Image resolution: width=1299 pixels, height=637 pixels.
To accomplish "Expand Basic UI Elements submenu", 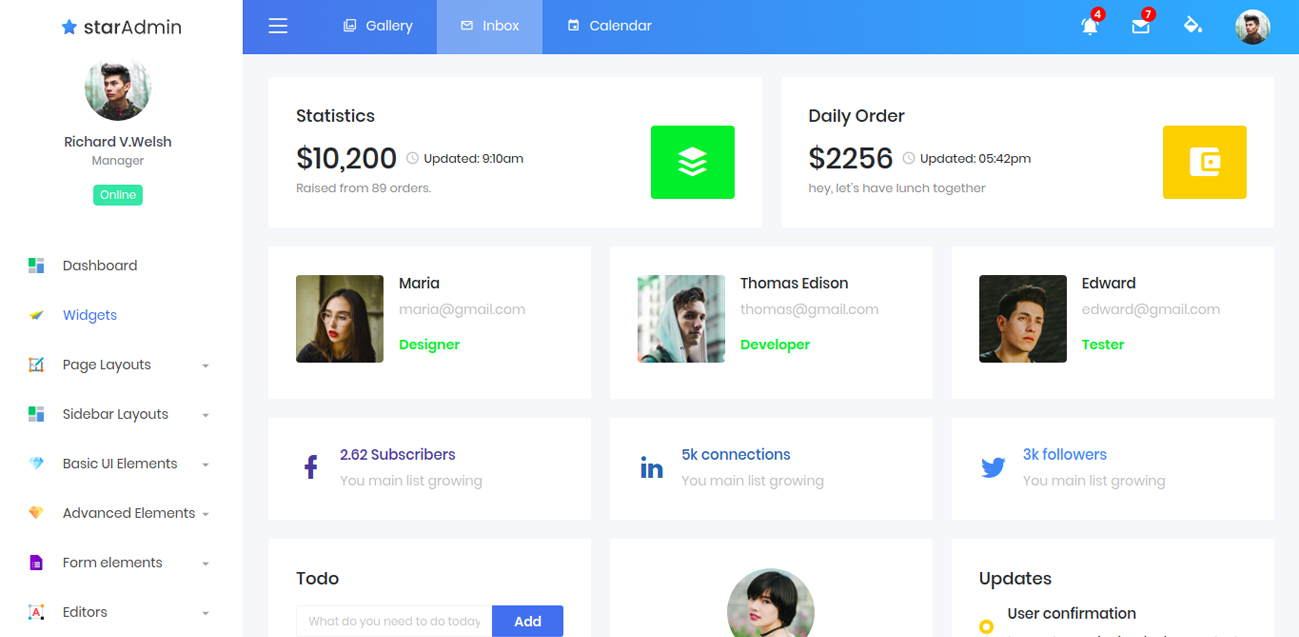I will coord(120,464).
